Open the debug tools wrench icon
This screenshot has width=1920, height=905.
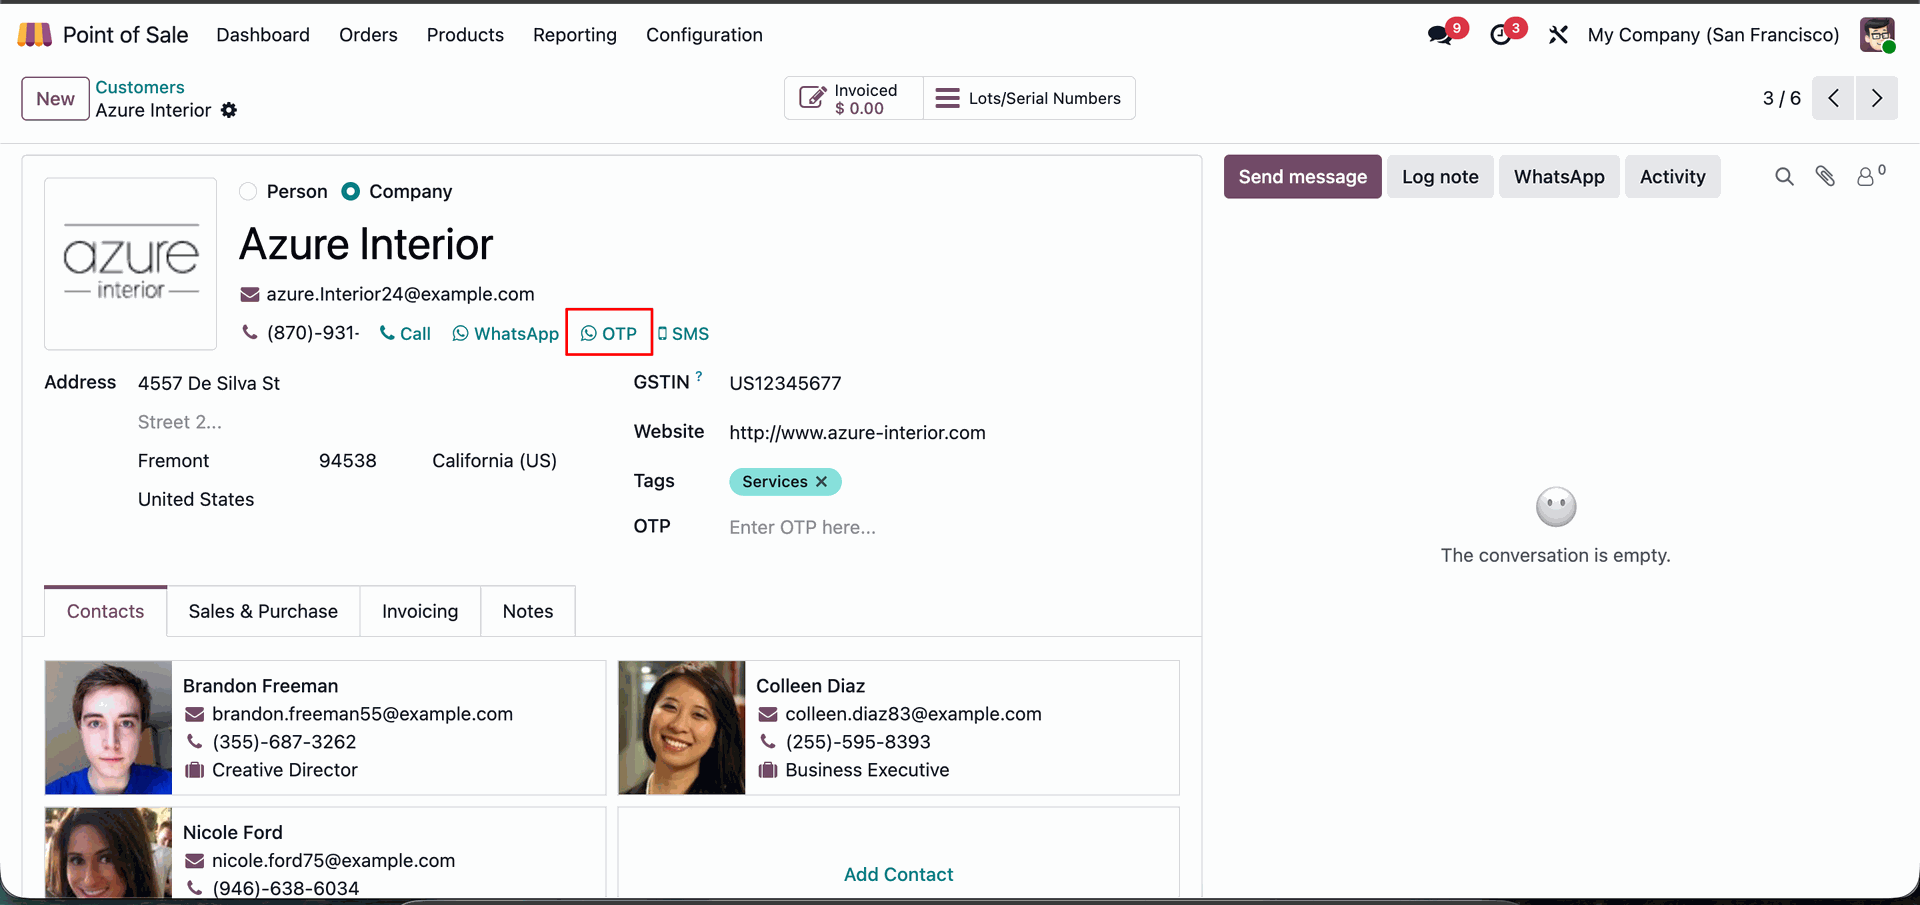[x=1558, y=35]
